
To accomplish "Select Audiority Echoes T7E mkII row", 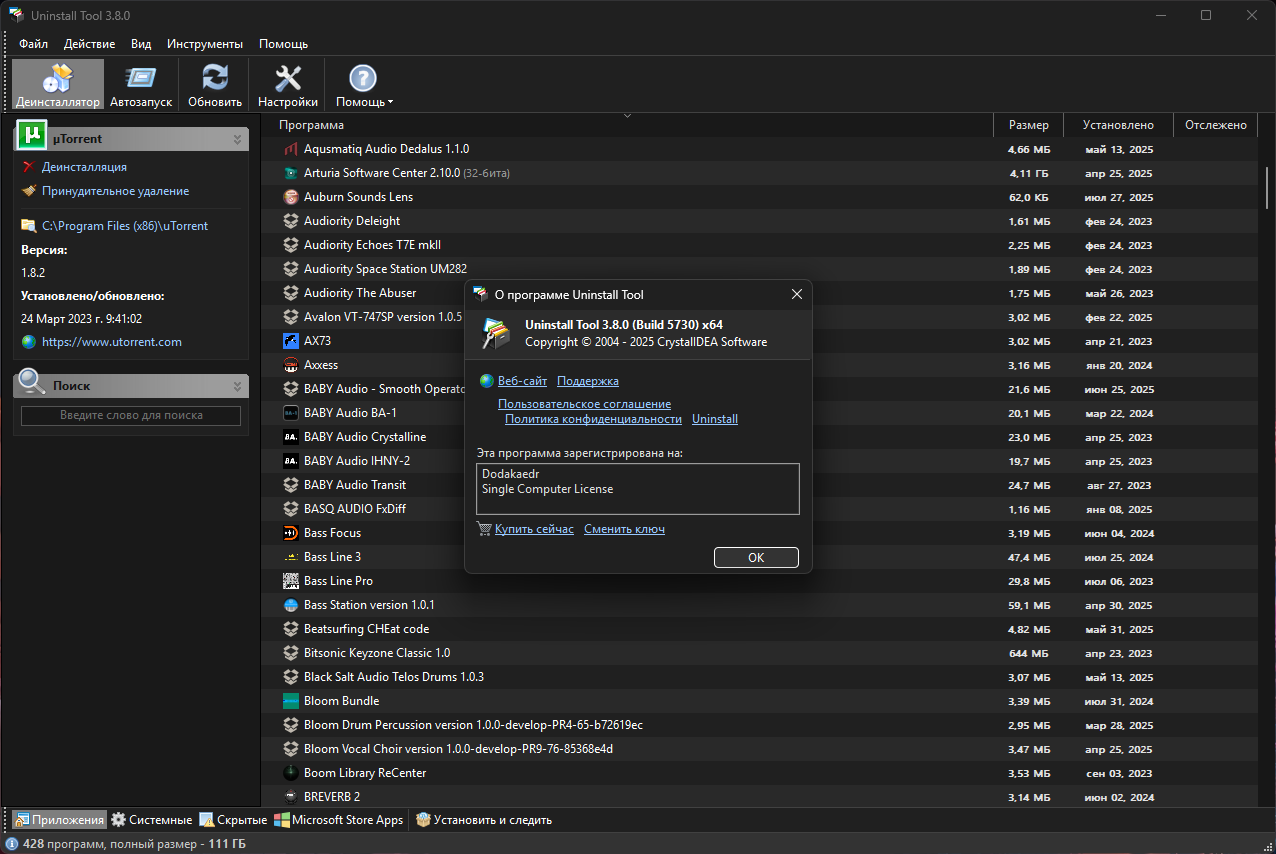I will pyautogui.click(x=759, y=245).
